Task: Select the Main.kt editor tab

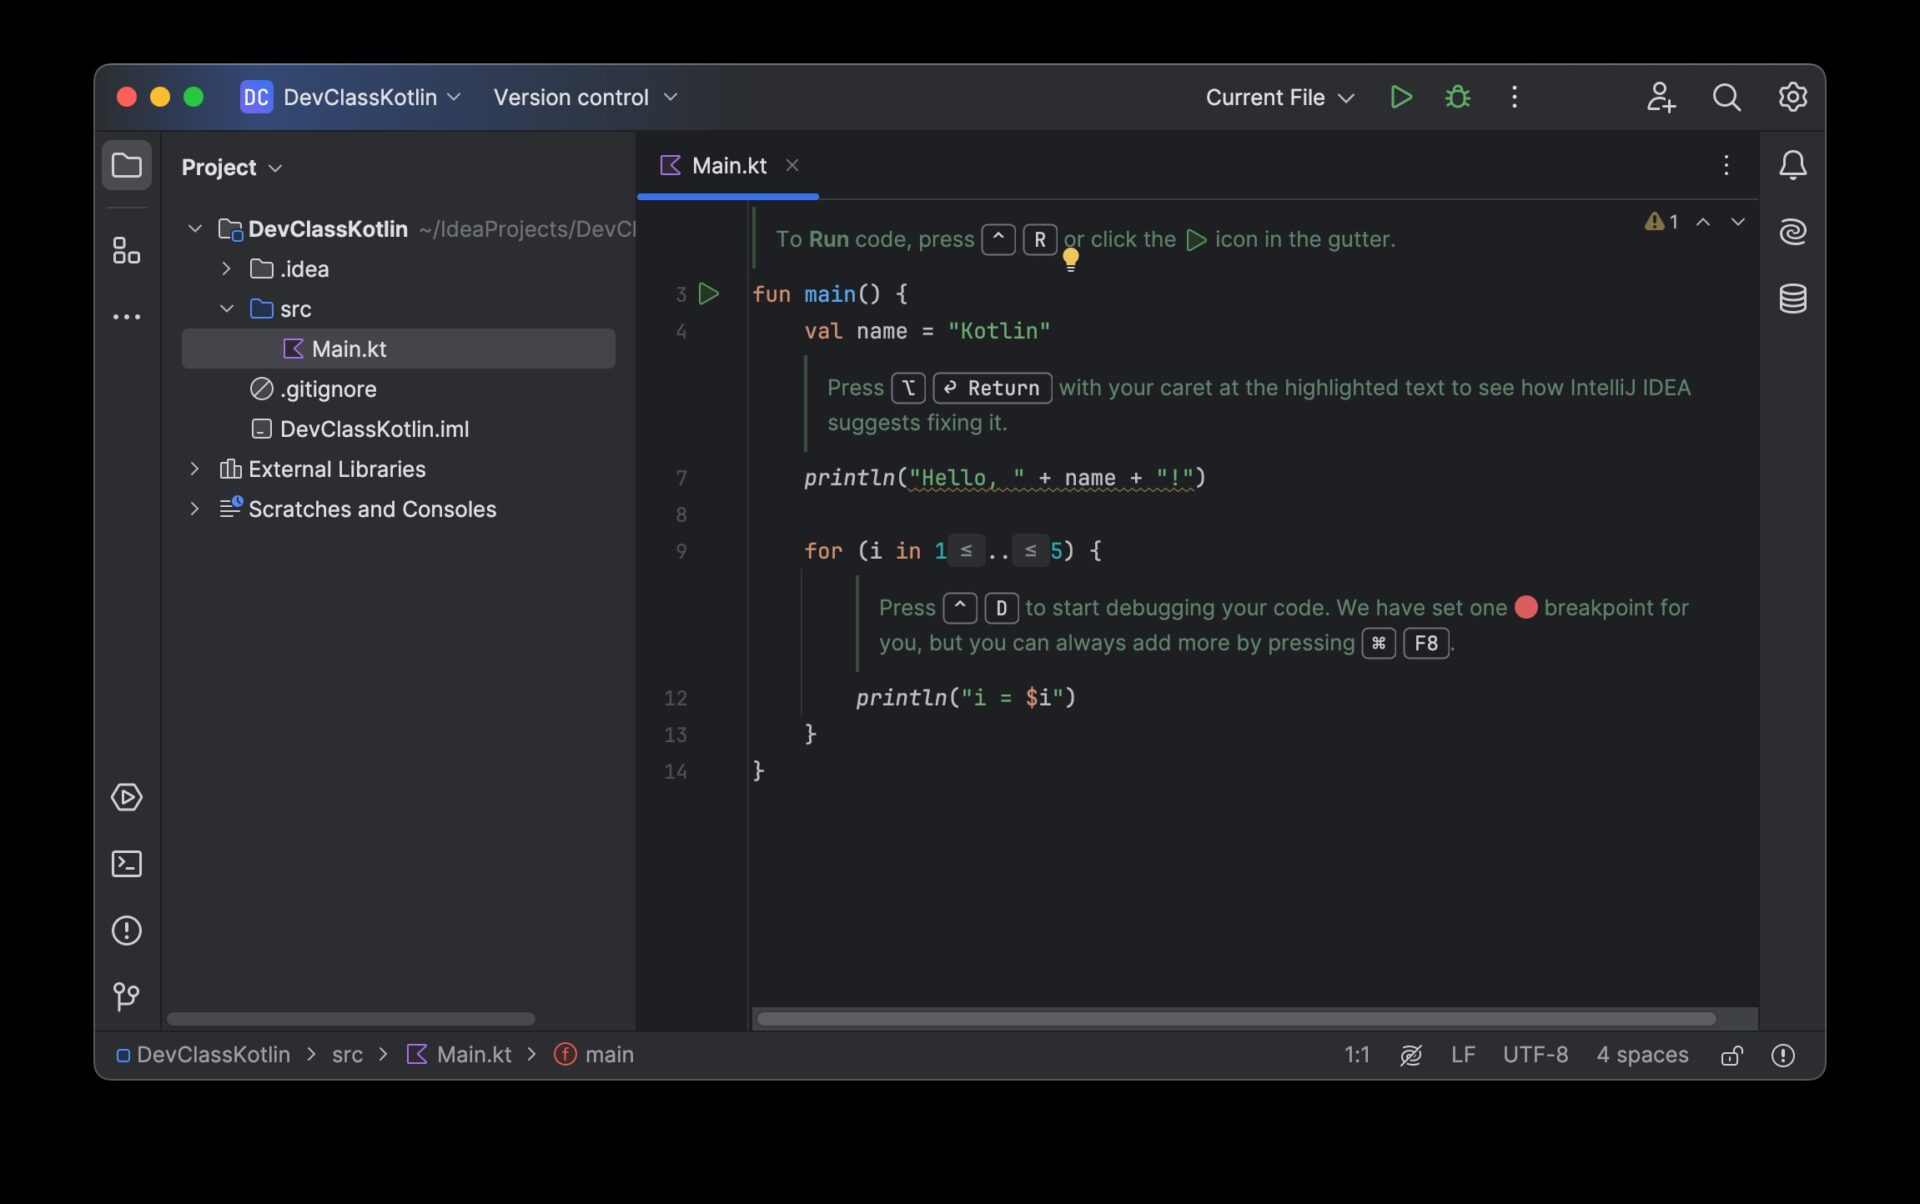Action: tap(728, 165)
